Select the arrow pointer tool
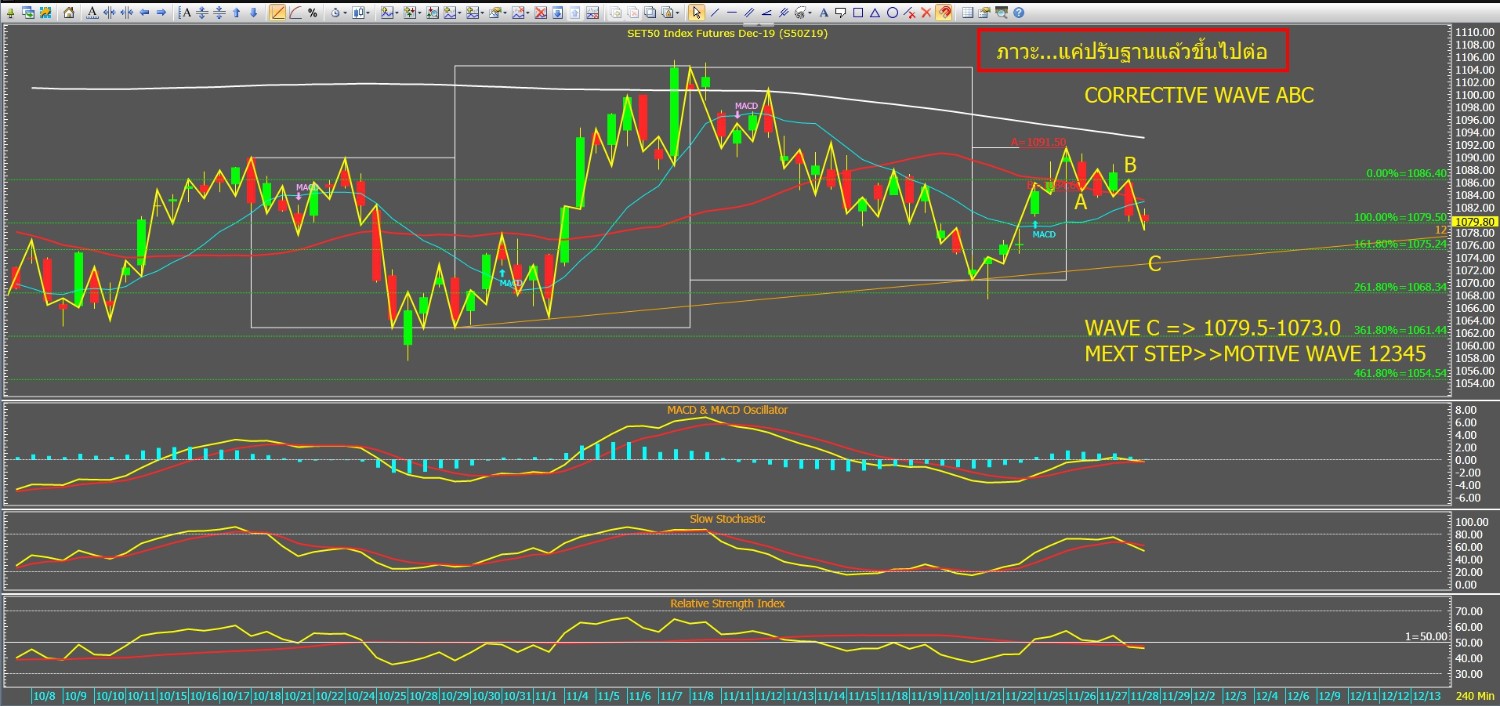The image size is (1500, 706). [x=697, y=13]
